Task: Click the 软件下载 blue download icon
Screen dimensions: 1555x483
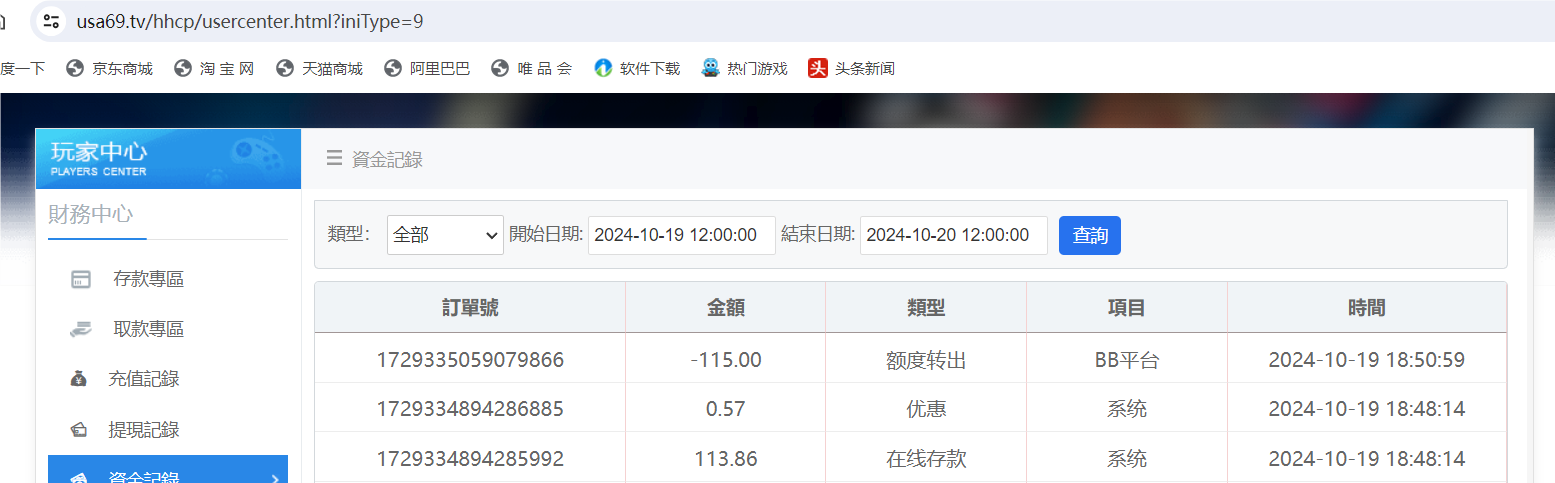Action: point(603,69)
